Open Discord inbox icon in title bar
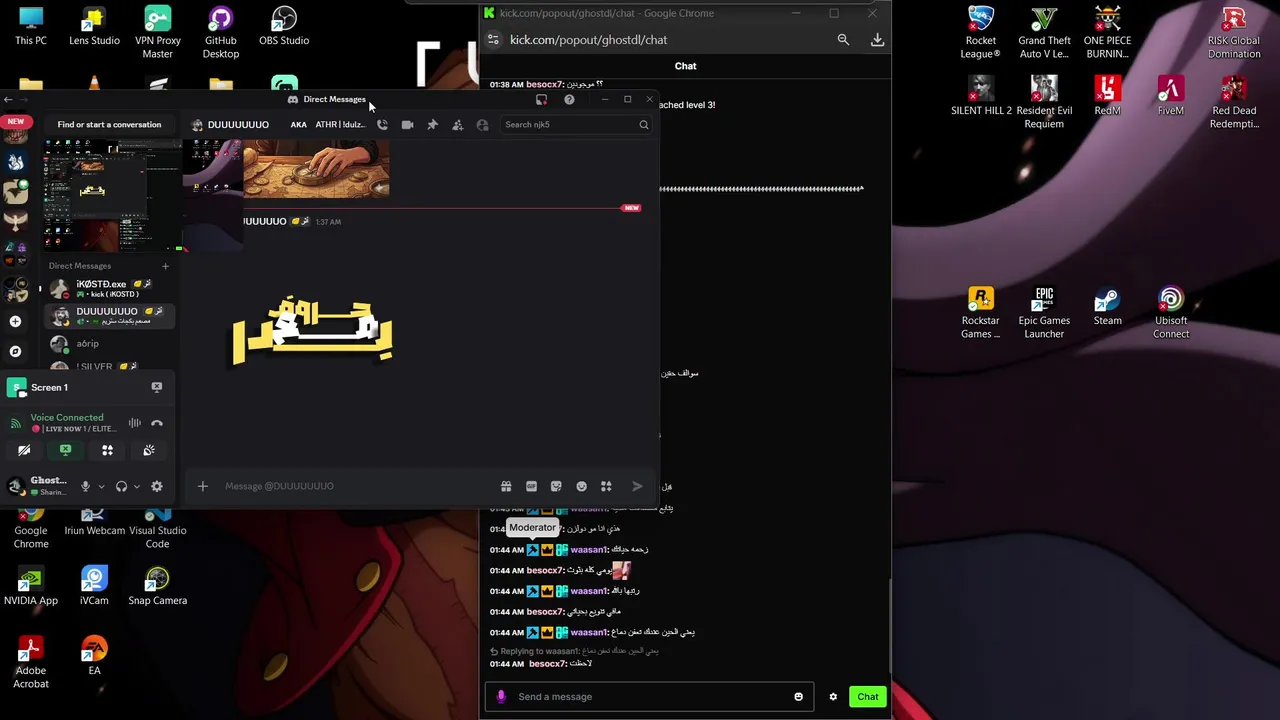This screenshot has height=720, width=1280. click(x=541, y=99)
